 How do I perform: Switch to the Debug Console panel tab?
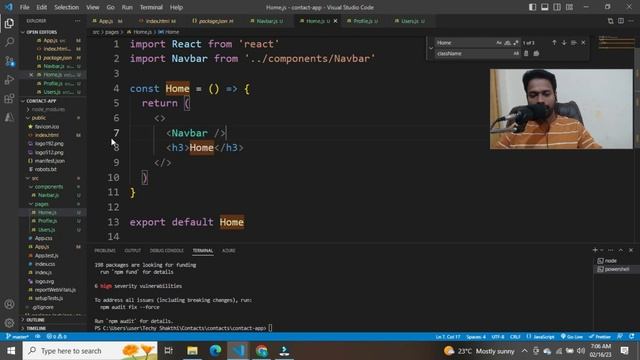pos(167,251)
